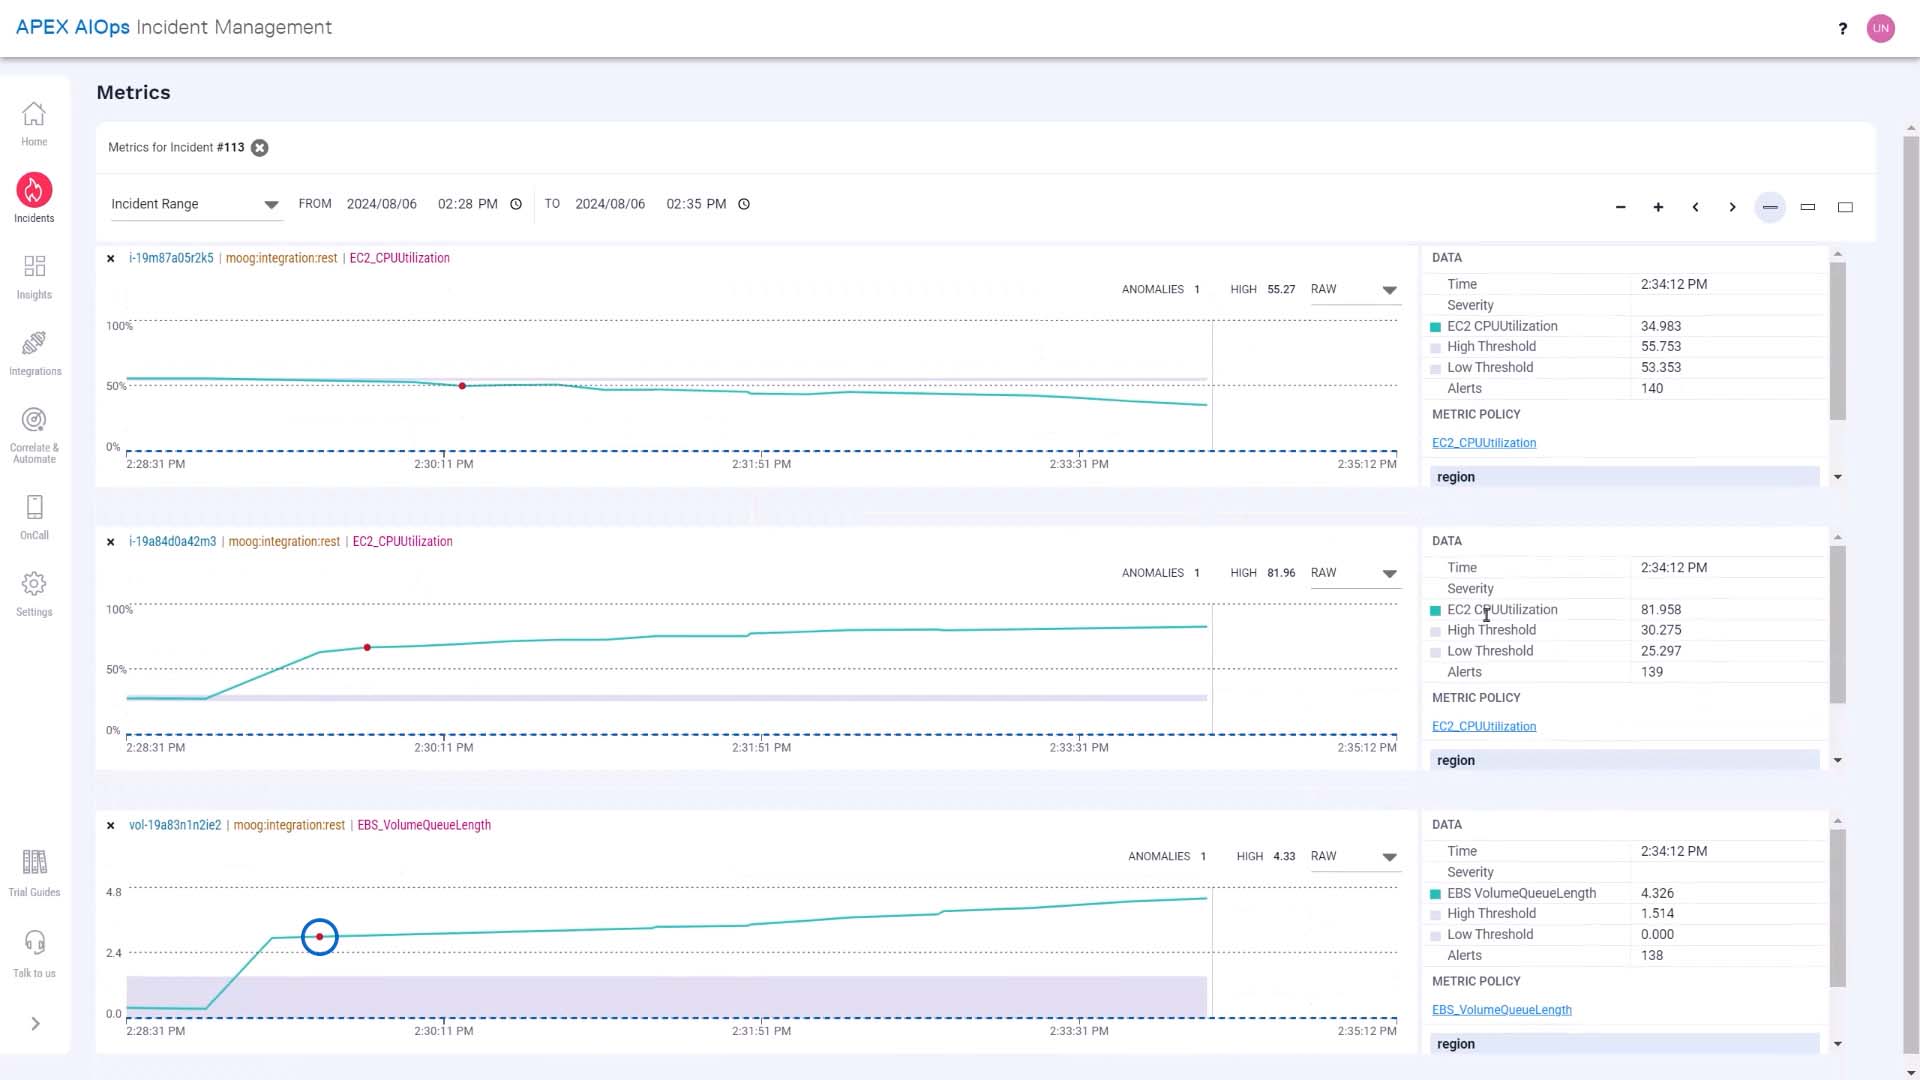Remove the i-19m87a05r2k5 metric chart
The image size is (1920, 1080).
point(111,259)
